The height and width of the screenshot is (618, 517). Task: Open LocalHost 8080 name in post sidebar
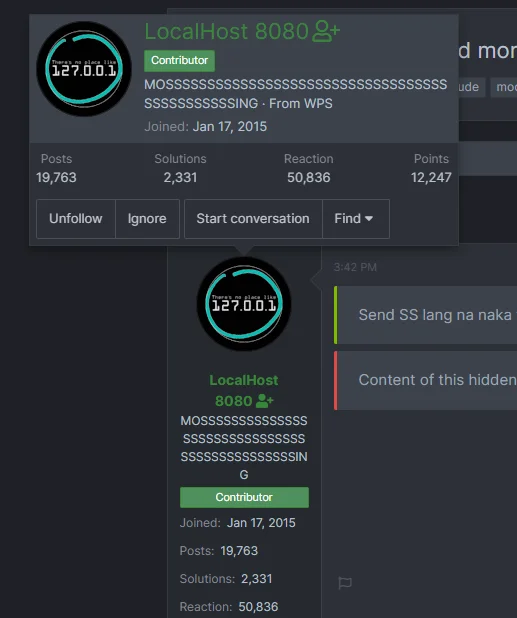(x=244, y=390)
